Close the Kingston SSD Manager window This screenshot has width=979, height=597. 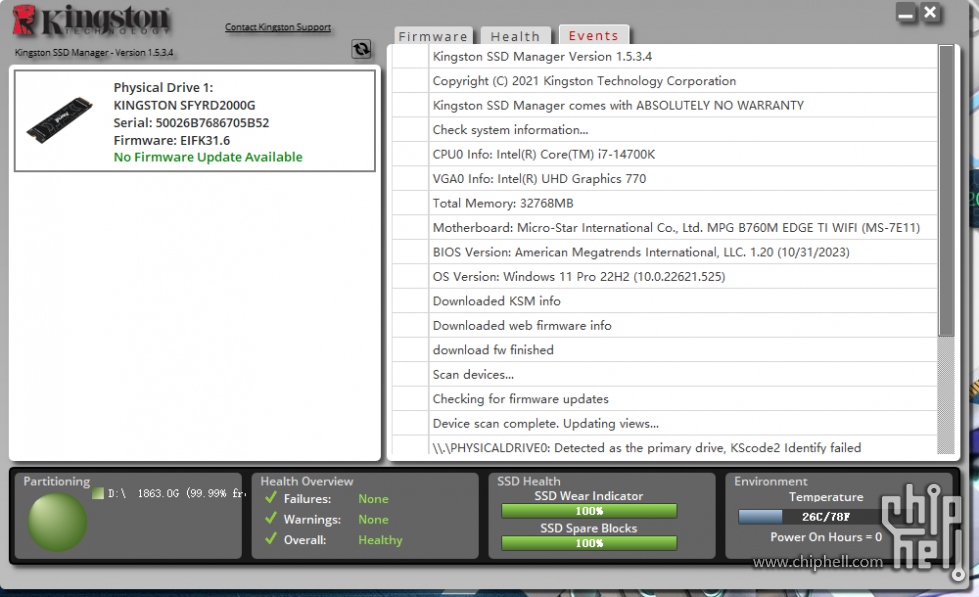click(x=930, y=12)
